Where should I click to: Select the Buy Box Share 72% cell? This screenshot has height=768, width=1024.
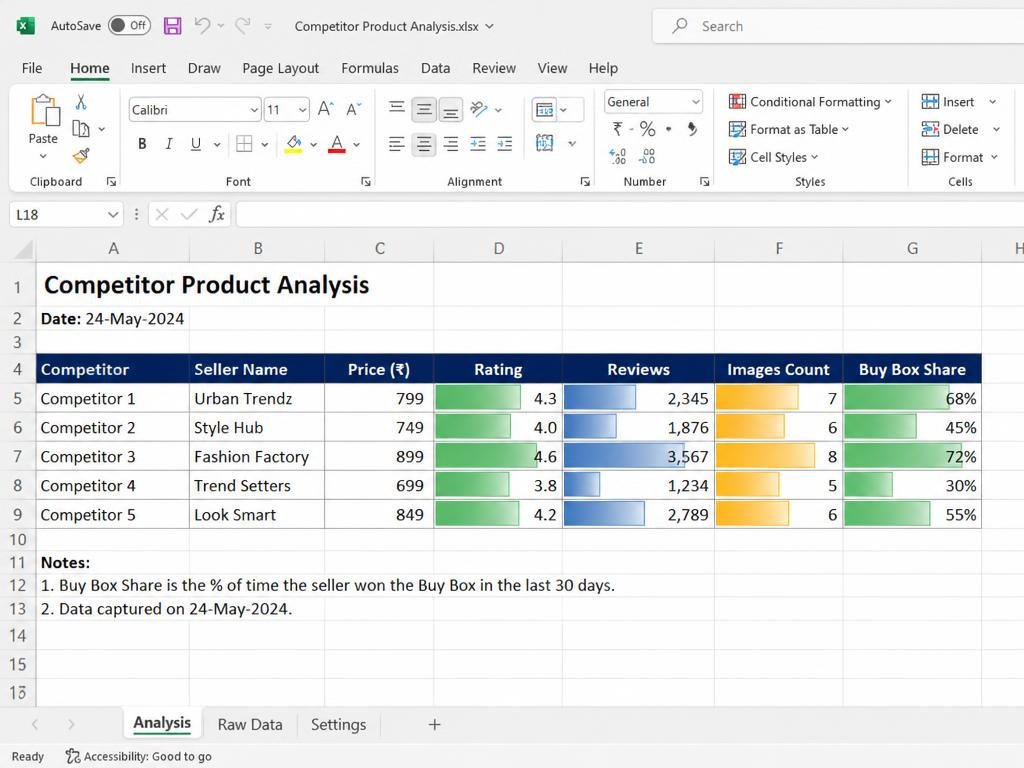(912, 456)
